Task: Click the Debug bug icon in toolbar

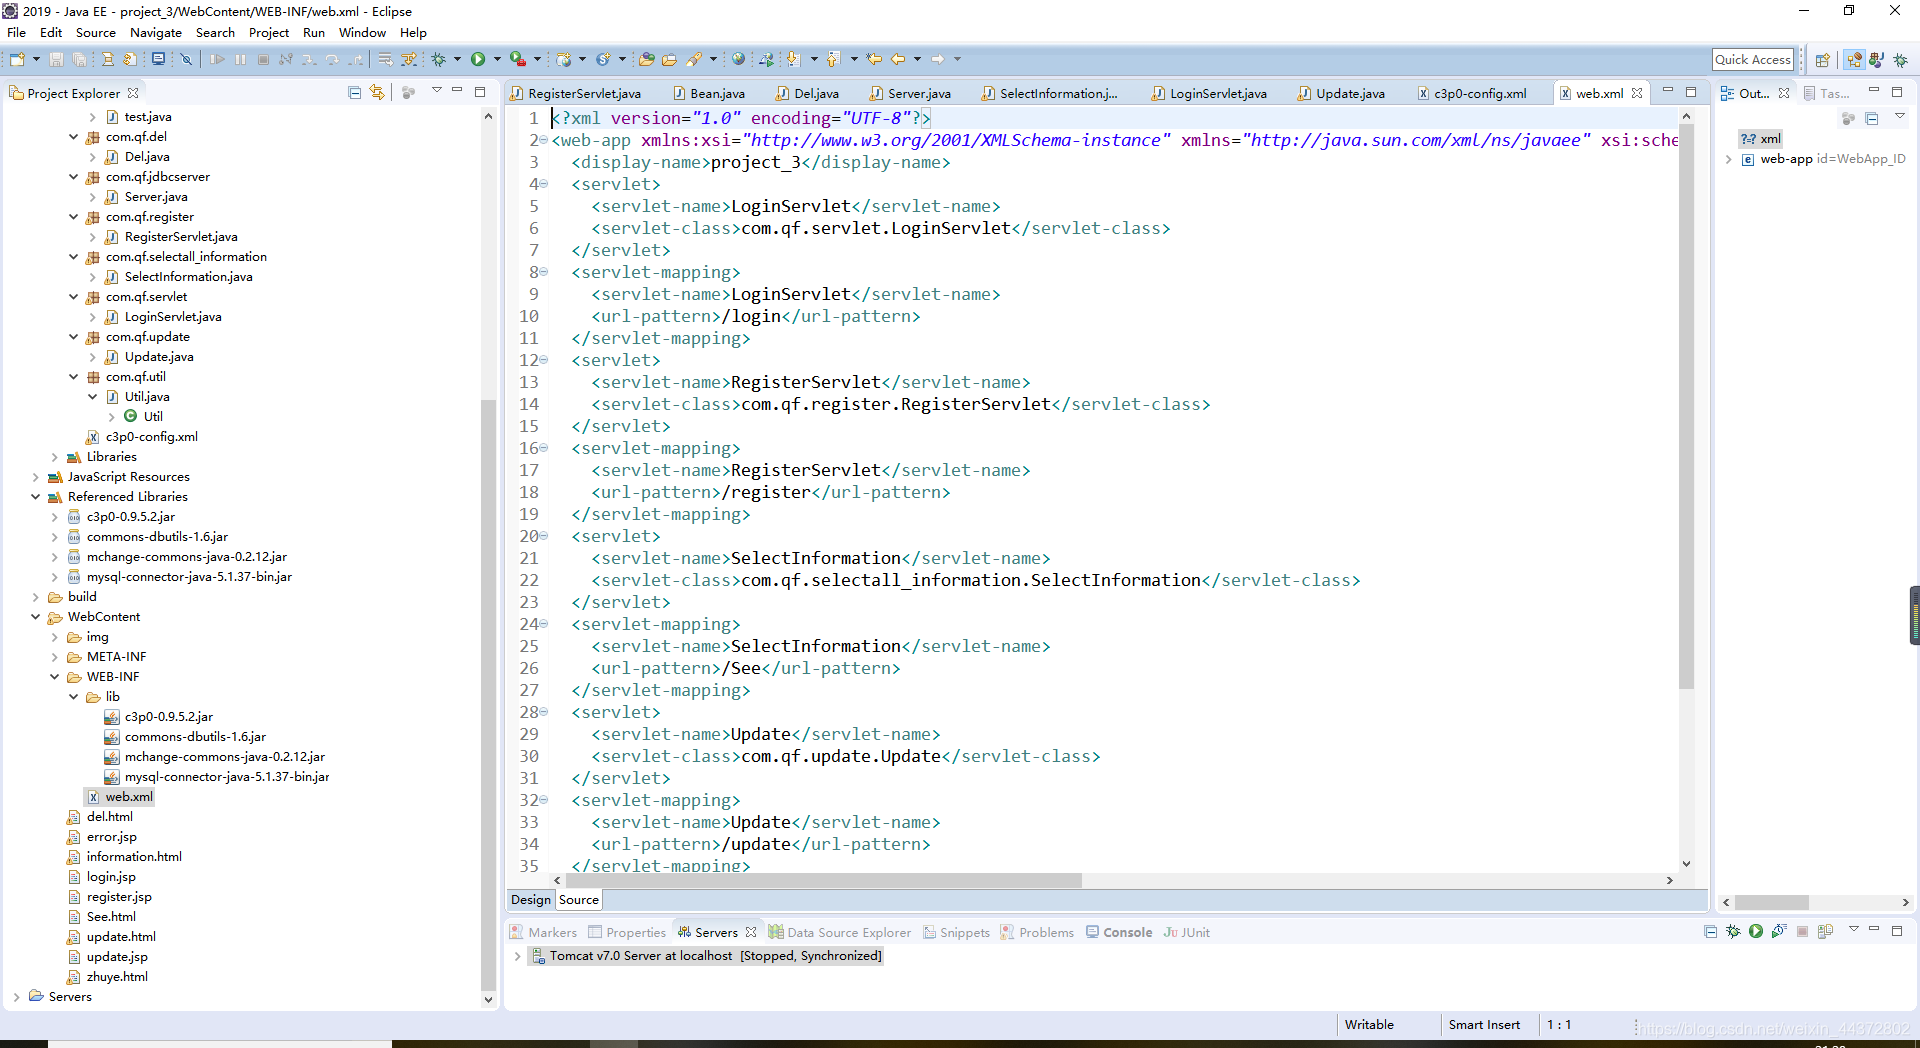Action: click(x=438, y=60)
